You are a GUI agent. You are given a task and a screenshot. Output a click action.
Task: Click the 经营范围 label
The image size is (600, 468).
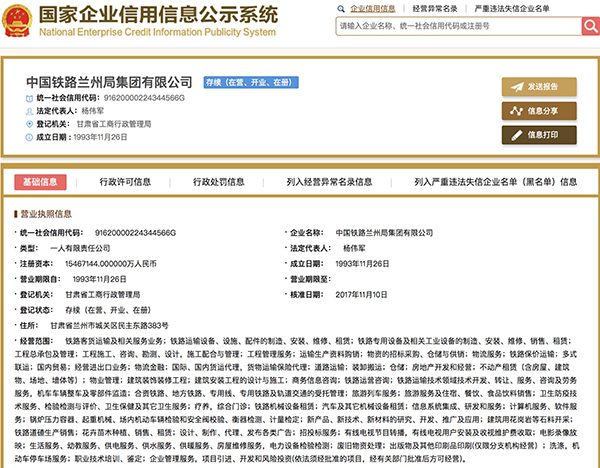coord(37,341)
